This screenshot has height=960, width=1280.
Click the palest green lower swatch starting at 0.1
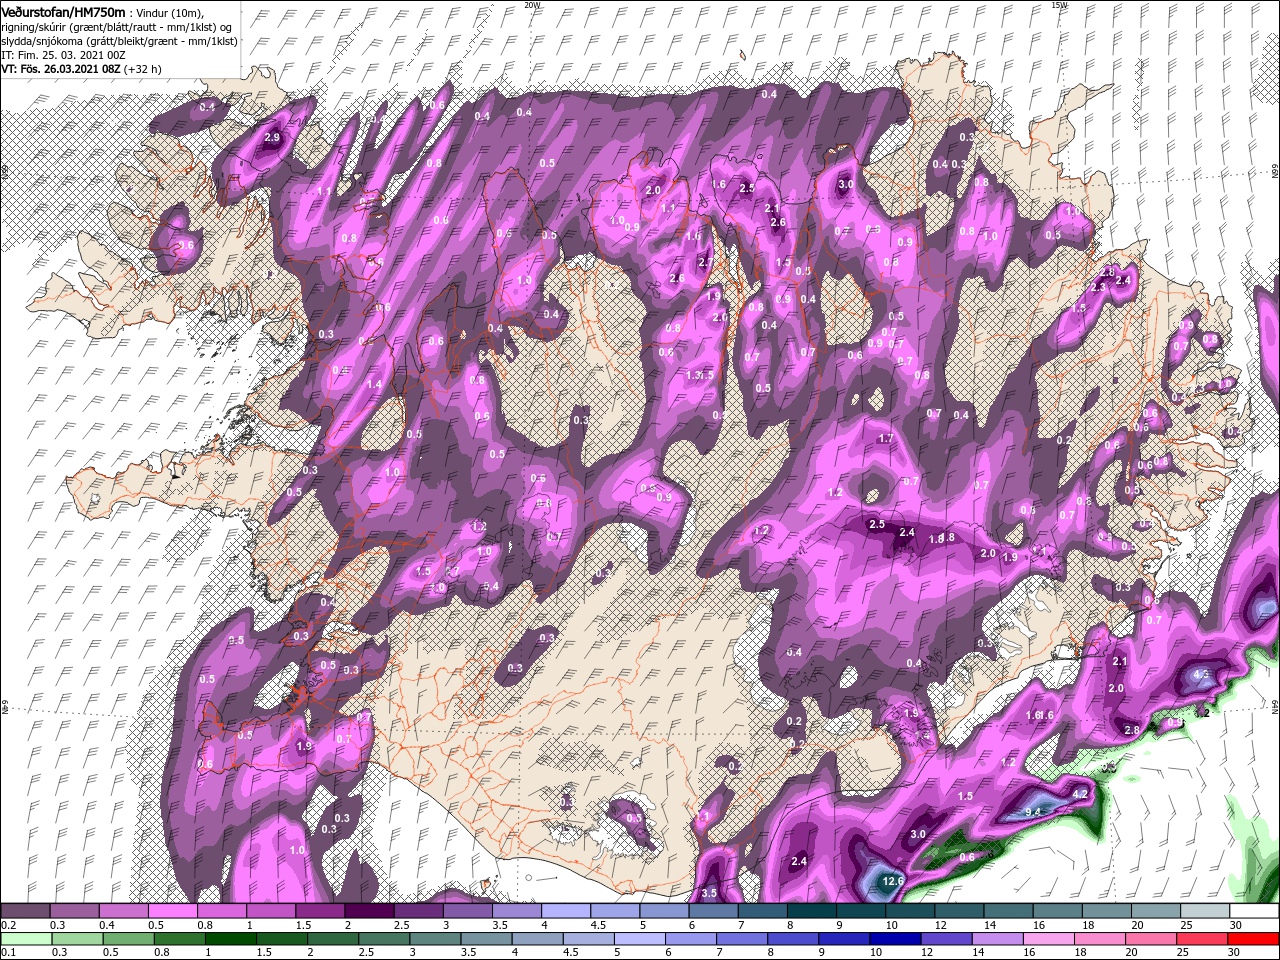pyautogui.click(x=25, y=939)
